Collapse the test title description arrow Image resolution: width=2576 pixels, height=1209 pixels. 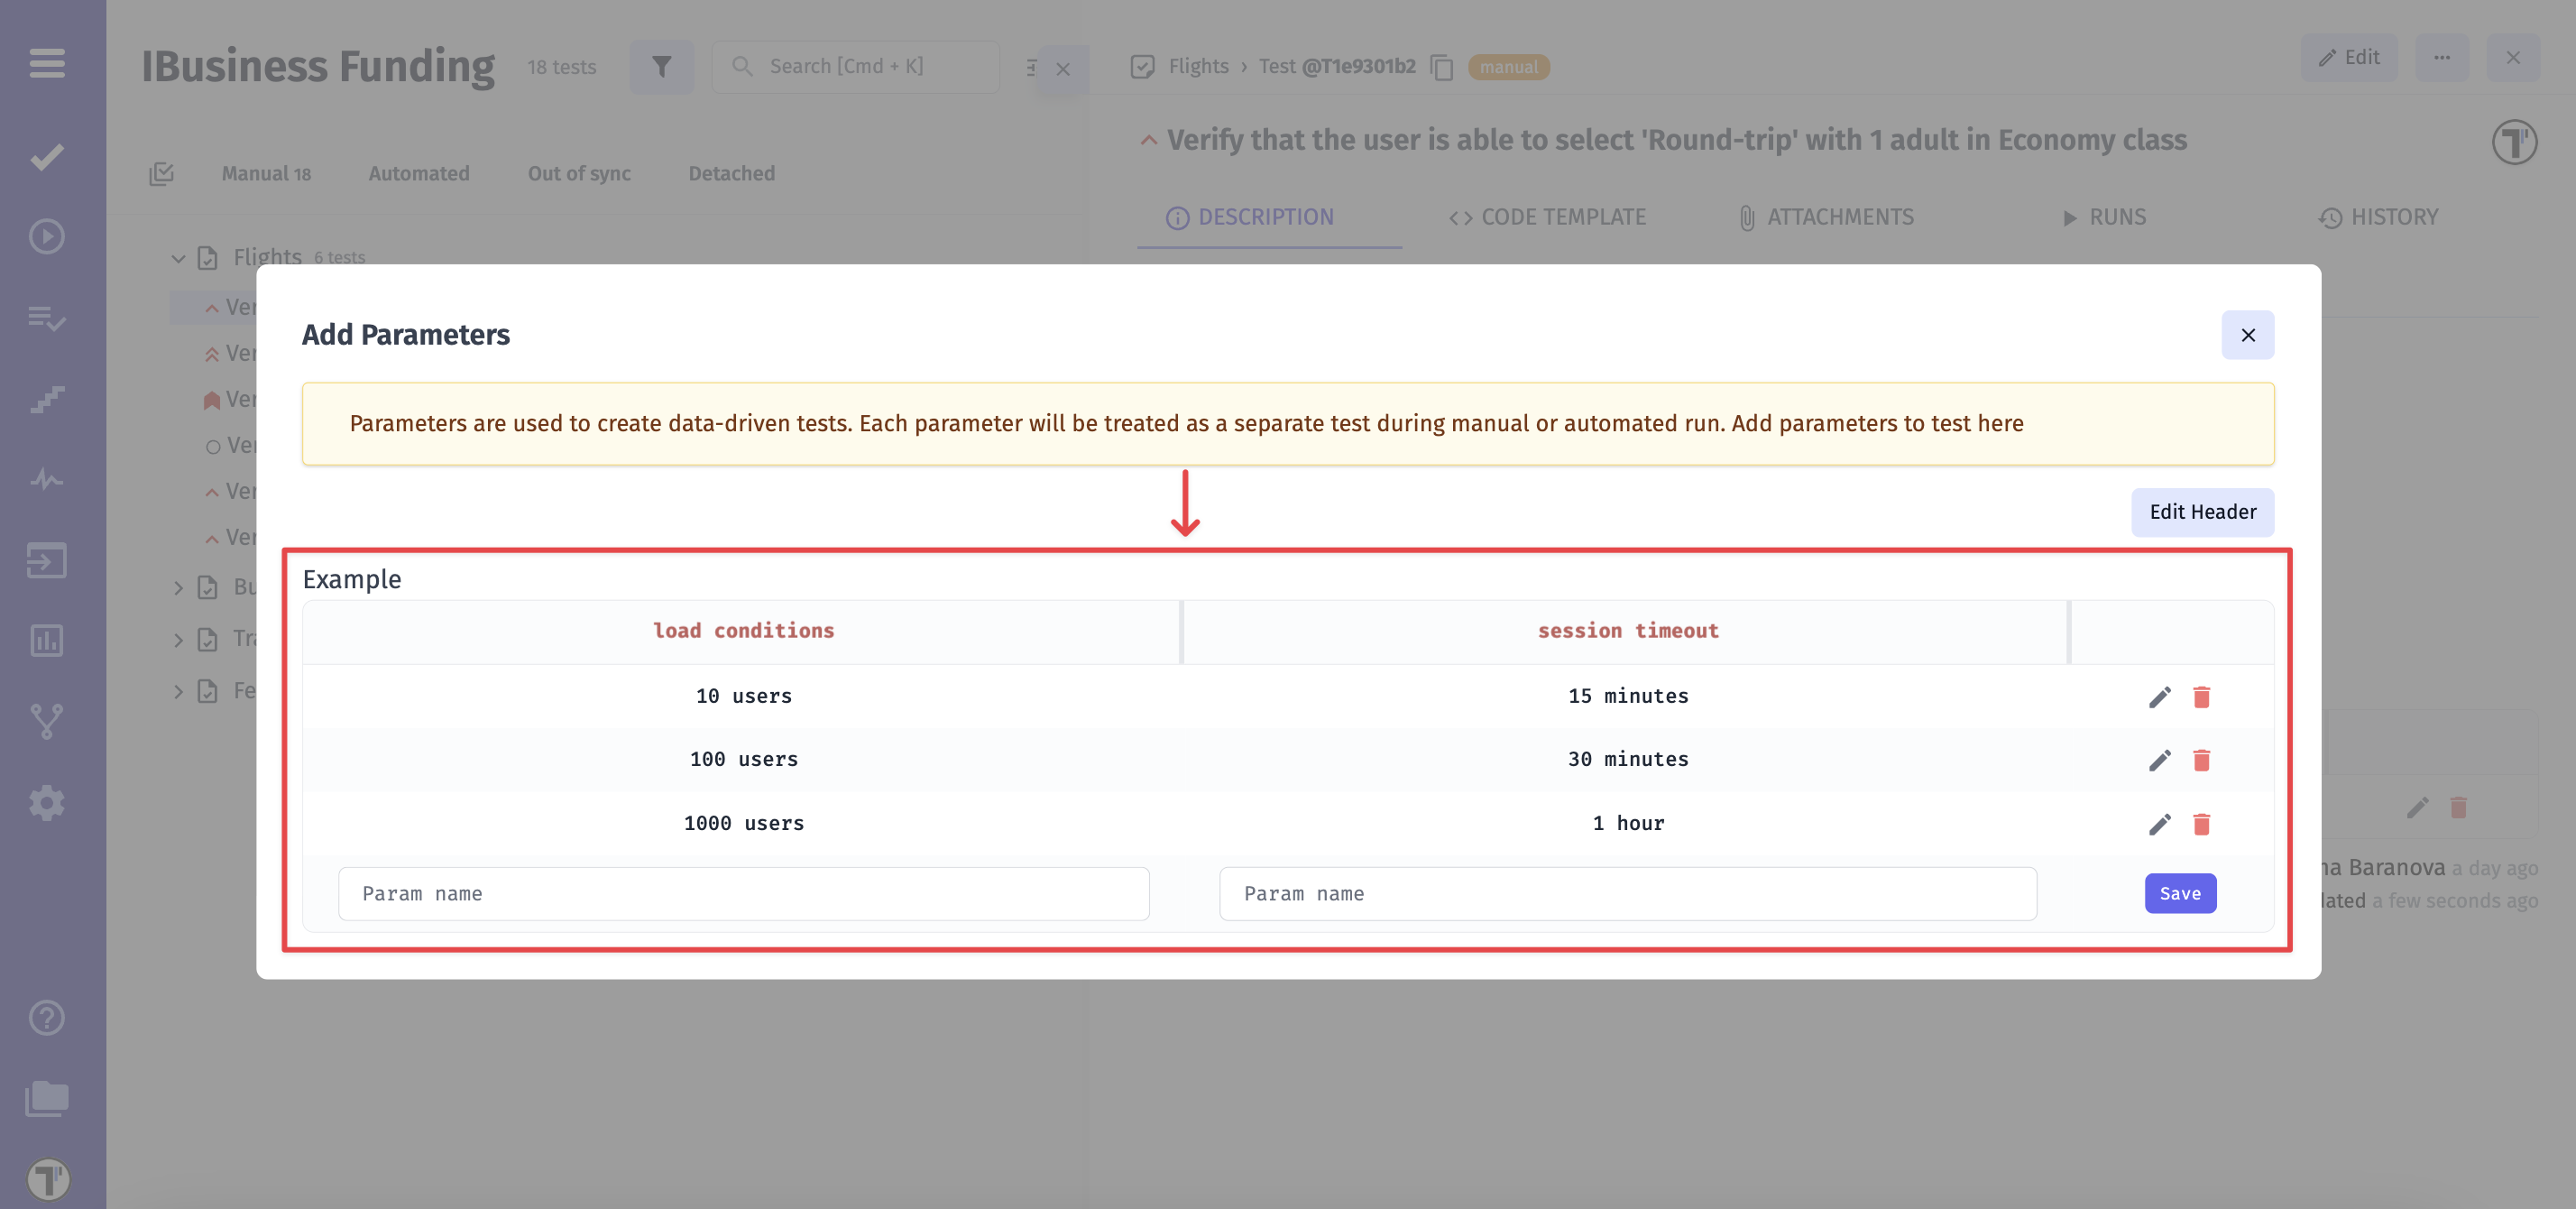click(1148, 139)
